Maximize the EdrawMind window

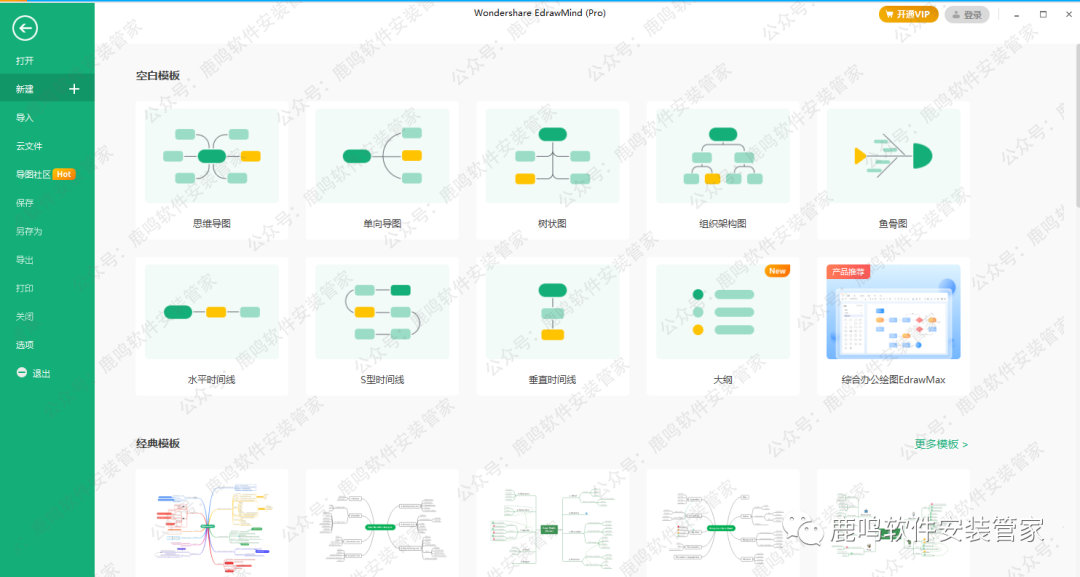1043,14
